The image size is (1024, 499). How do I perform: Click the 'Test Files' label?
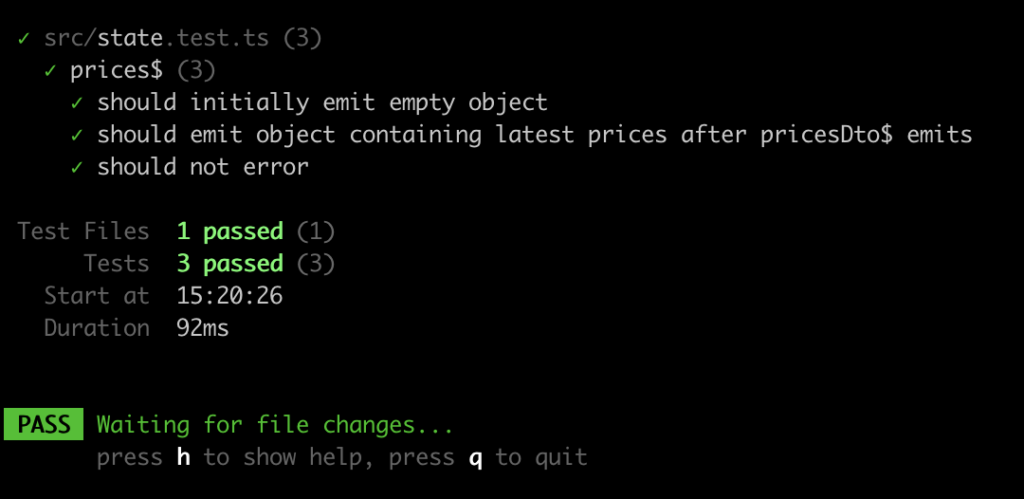click(x=84, y=231)
